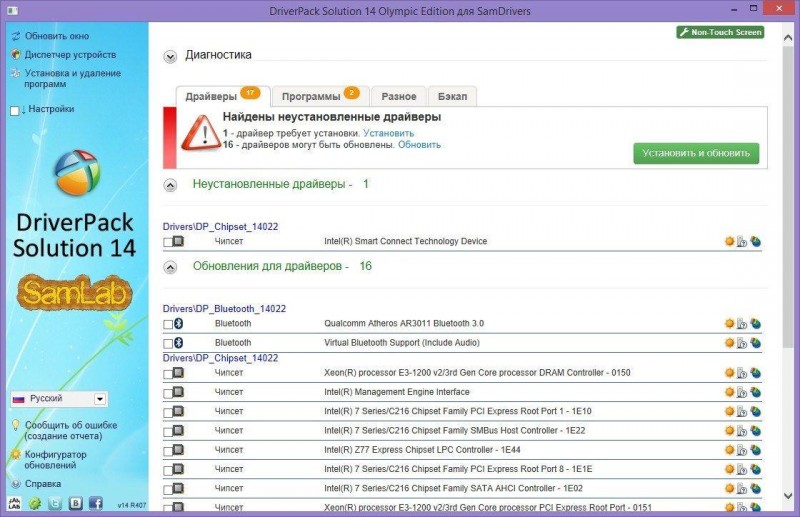Click 'Сообщить об ошибке (создание отчета)'

(71, 431)
